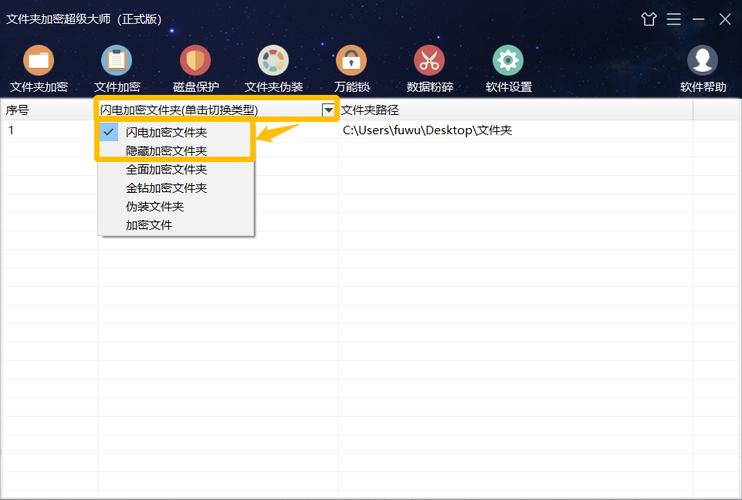Screen dimensions: 742x500
Task: Select the 文件加密 file encryption icon
Action: [x=116, y=61]
